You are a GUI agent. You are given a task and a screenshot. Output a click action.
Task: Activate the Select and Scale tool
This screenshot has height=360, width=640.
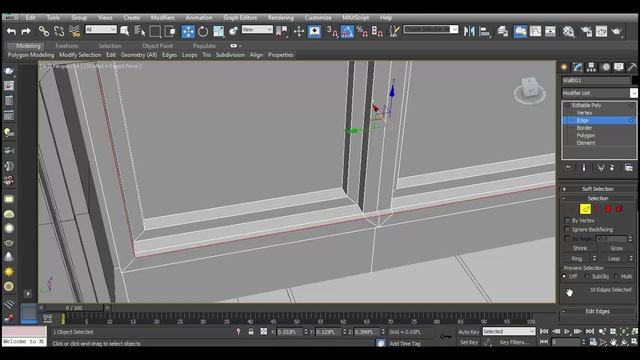click(218, 31)
